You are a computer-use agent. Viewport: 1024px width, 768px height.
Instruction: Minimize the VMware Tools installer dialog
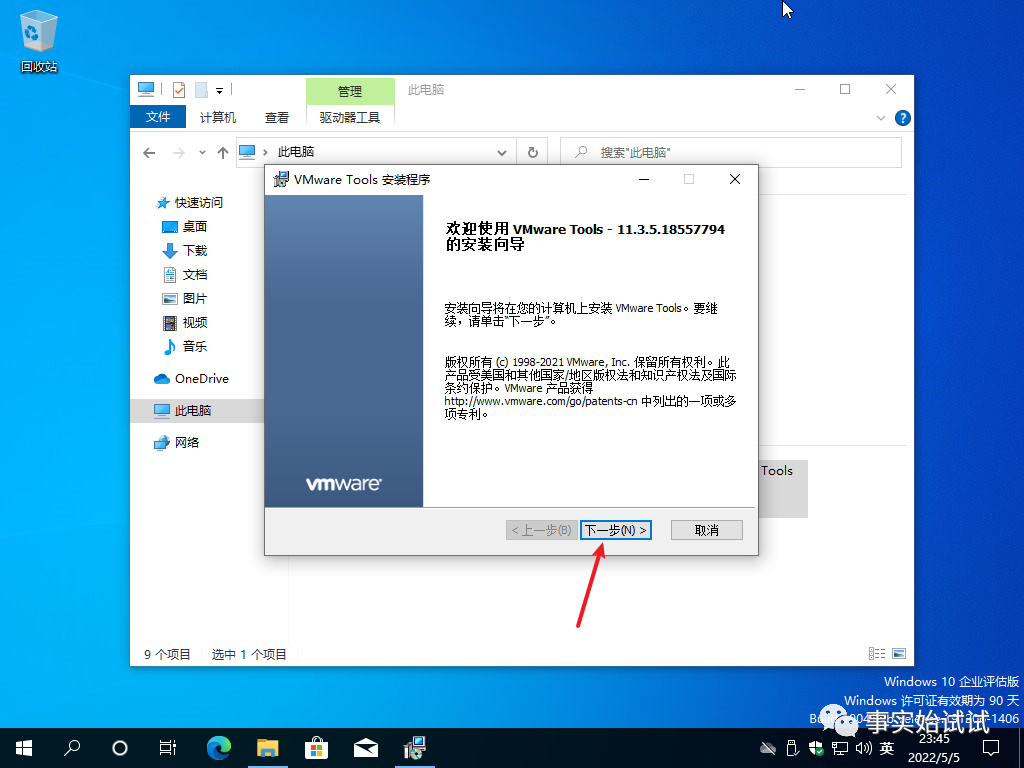click(x=644, y=179)
